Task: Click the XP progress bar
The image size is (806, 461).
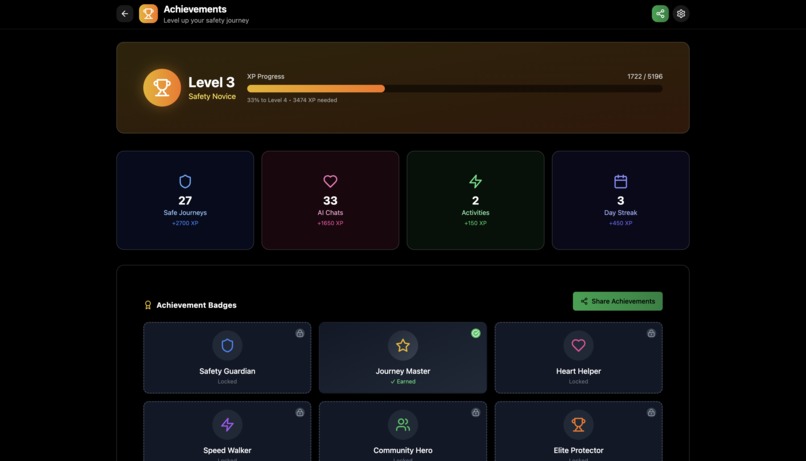Action: pos(454,88)
